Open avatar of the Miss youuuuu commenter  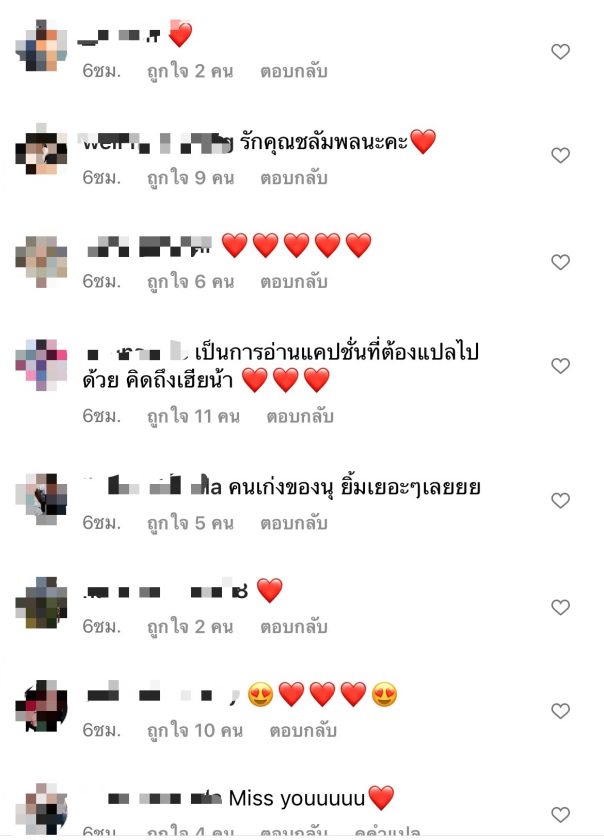[41, 809]
